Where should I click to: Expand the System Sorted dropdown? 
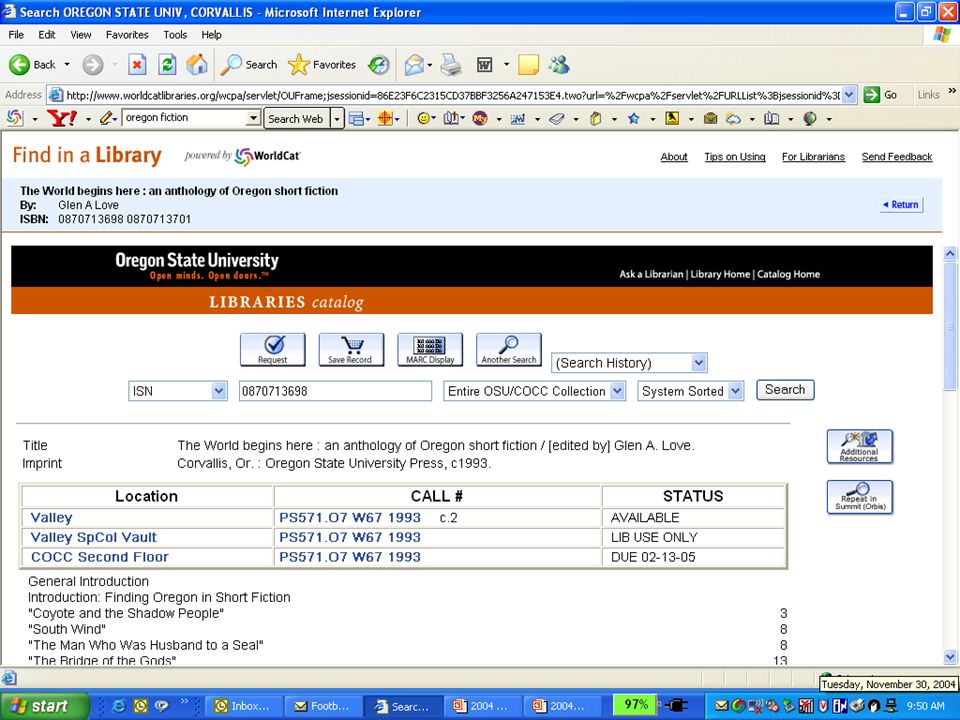pyautogui.click(x=736, y=391)
